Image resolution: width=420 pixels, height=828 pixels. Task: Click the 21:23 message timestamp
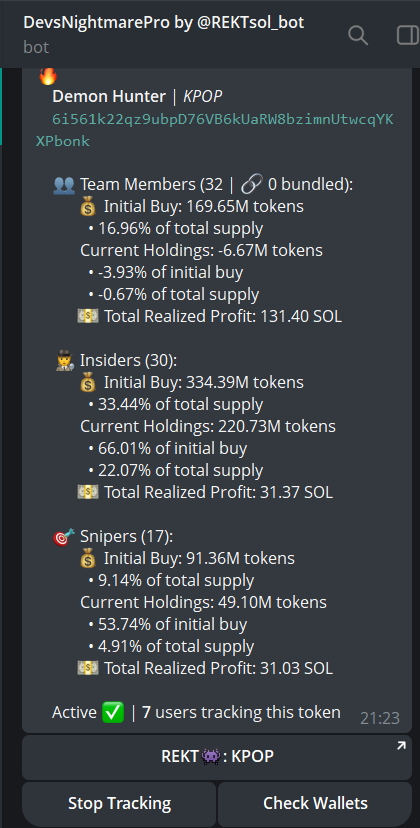click(x=380, y=718)
